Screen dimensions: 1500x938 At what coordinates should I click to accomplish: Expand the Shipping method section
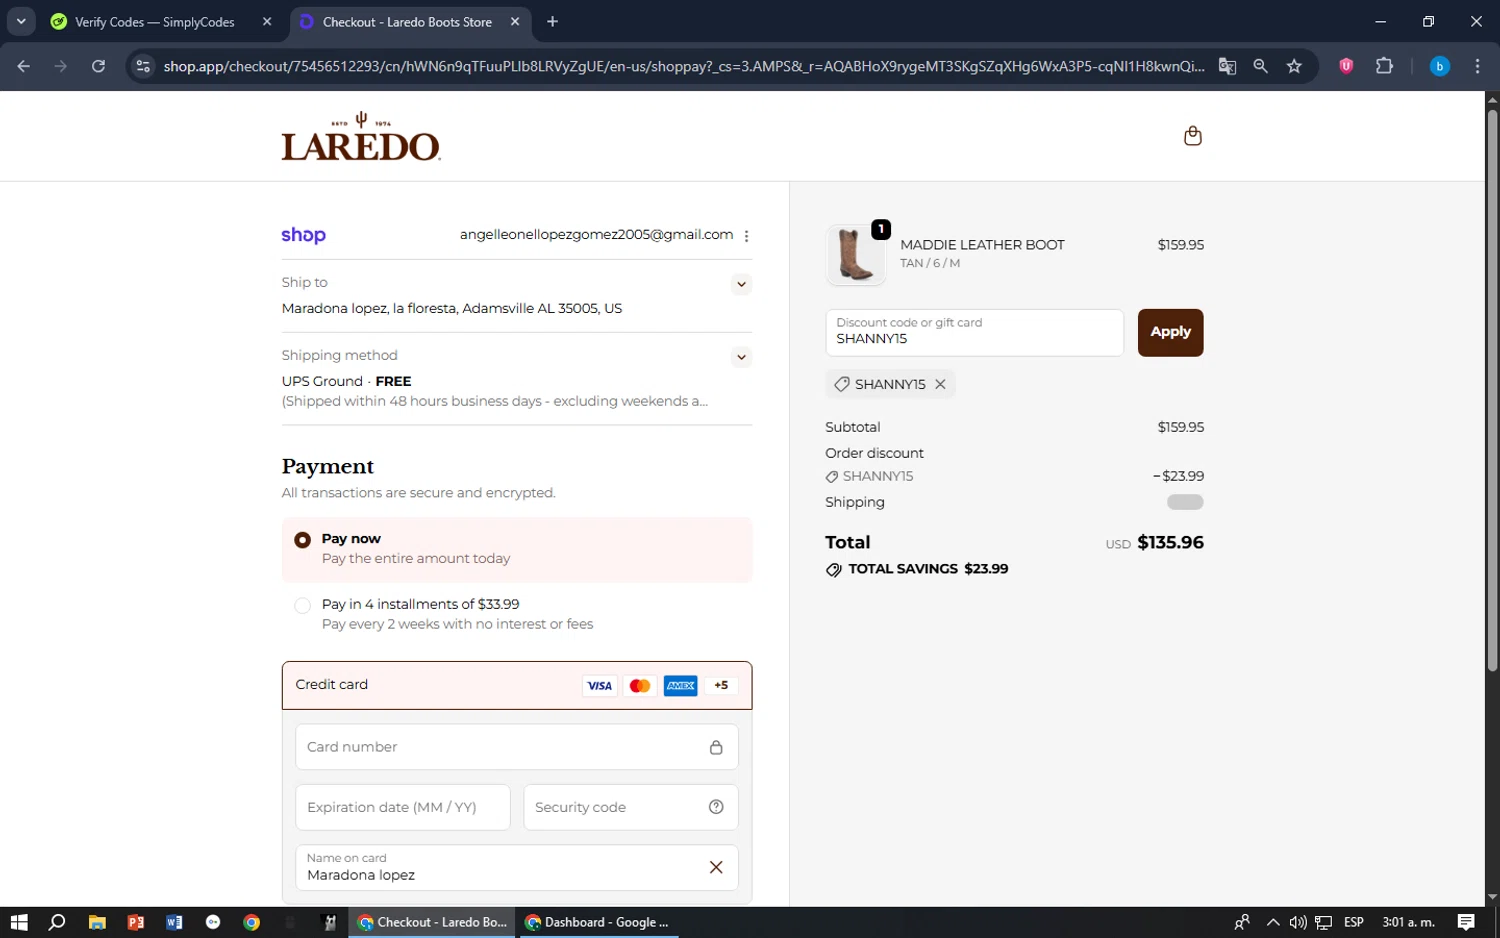pos(741,357)
